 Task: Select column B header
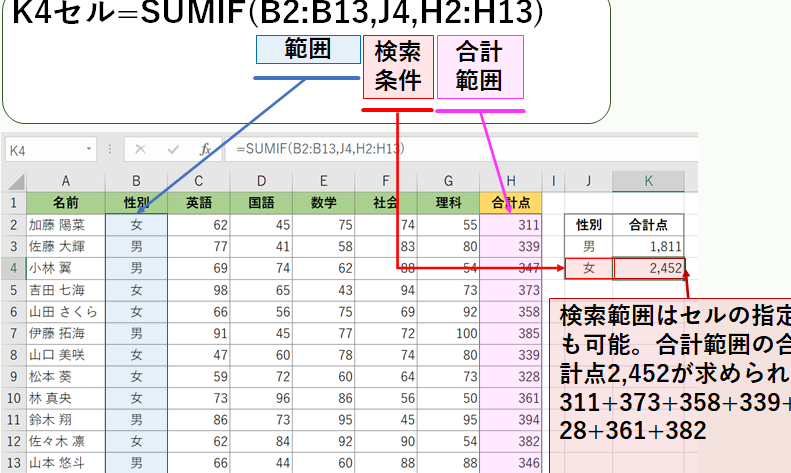(136, 181)
